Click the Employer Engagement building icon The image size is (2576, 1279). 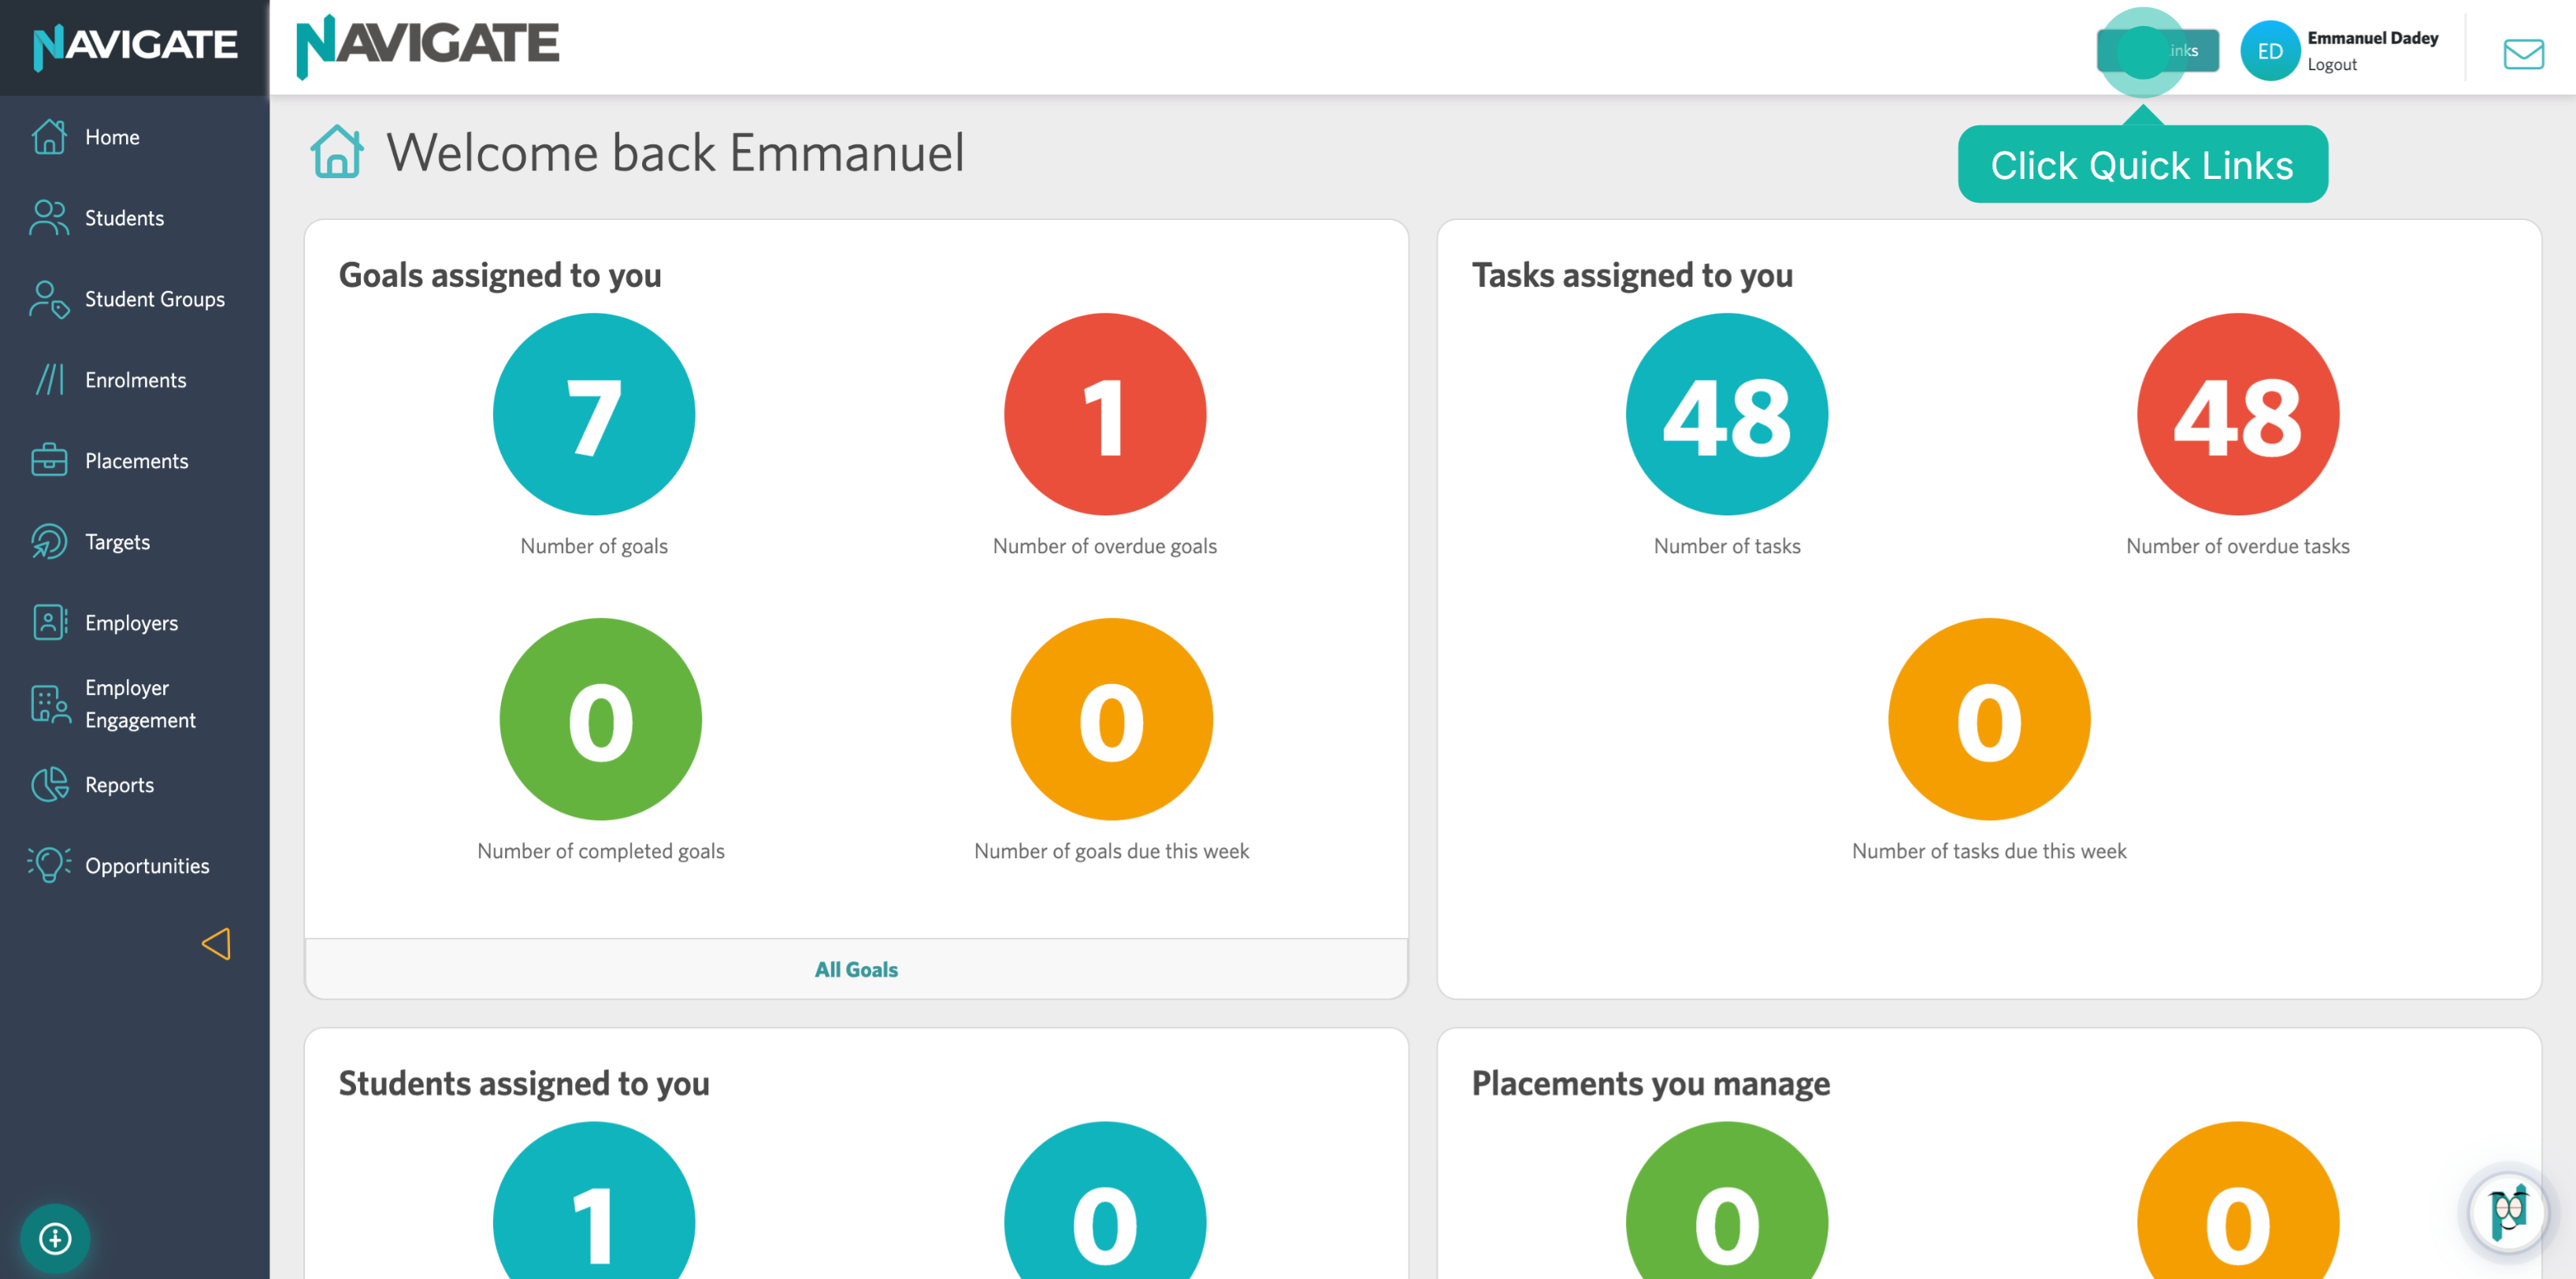[49, 704]
